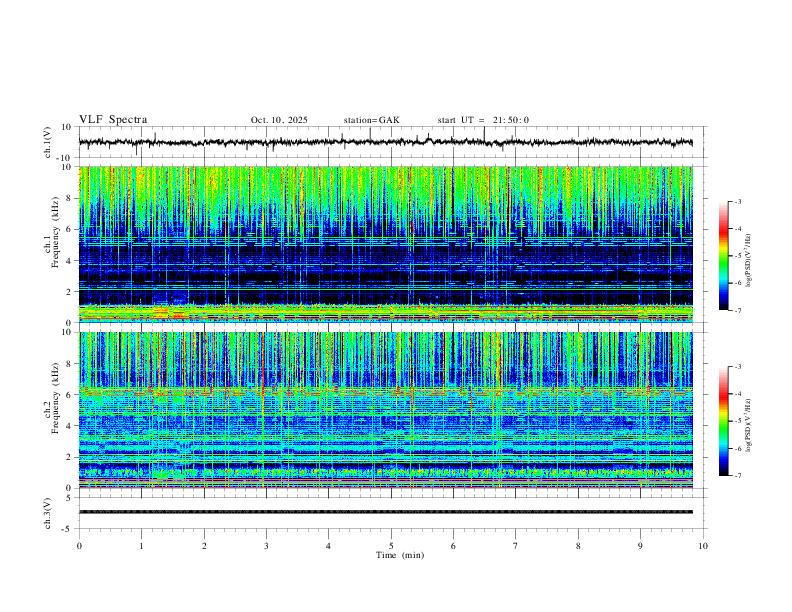Click time axis tick label "1"
The height and width of the screenshot is (612, 792).
click(x=142, y=546)
